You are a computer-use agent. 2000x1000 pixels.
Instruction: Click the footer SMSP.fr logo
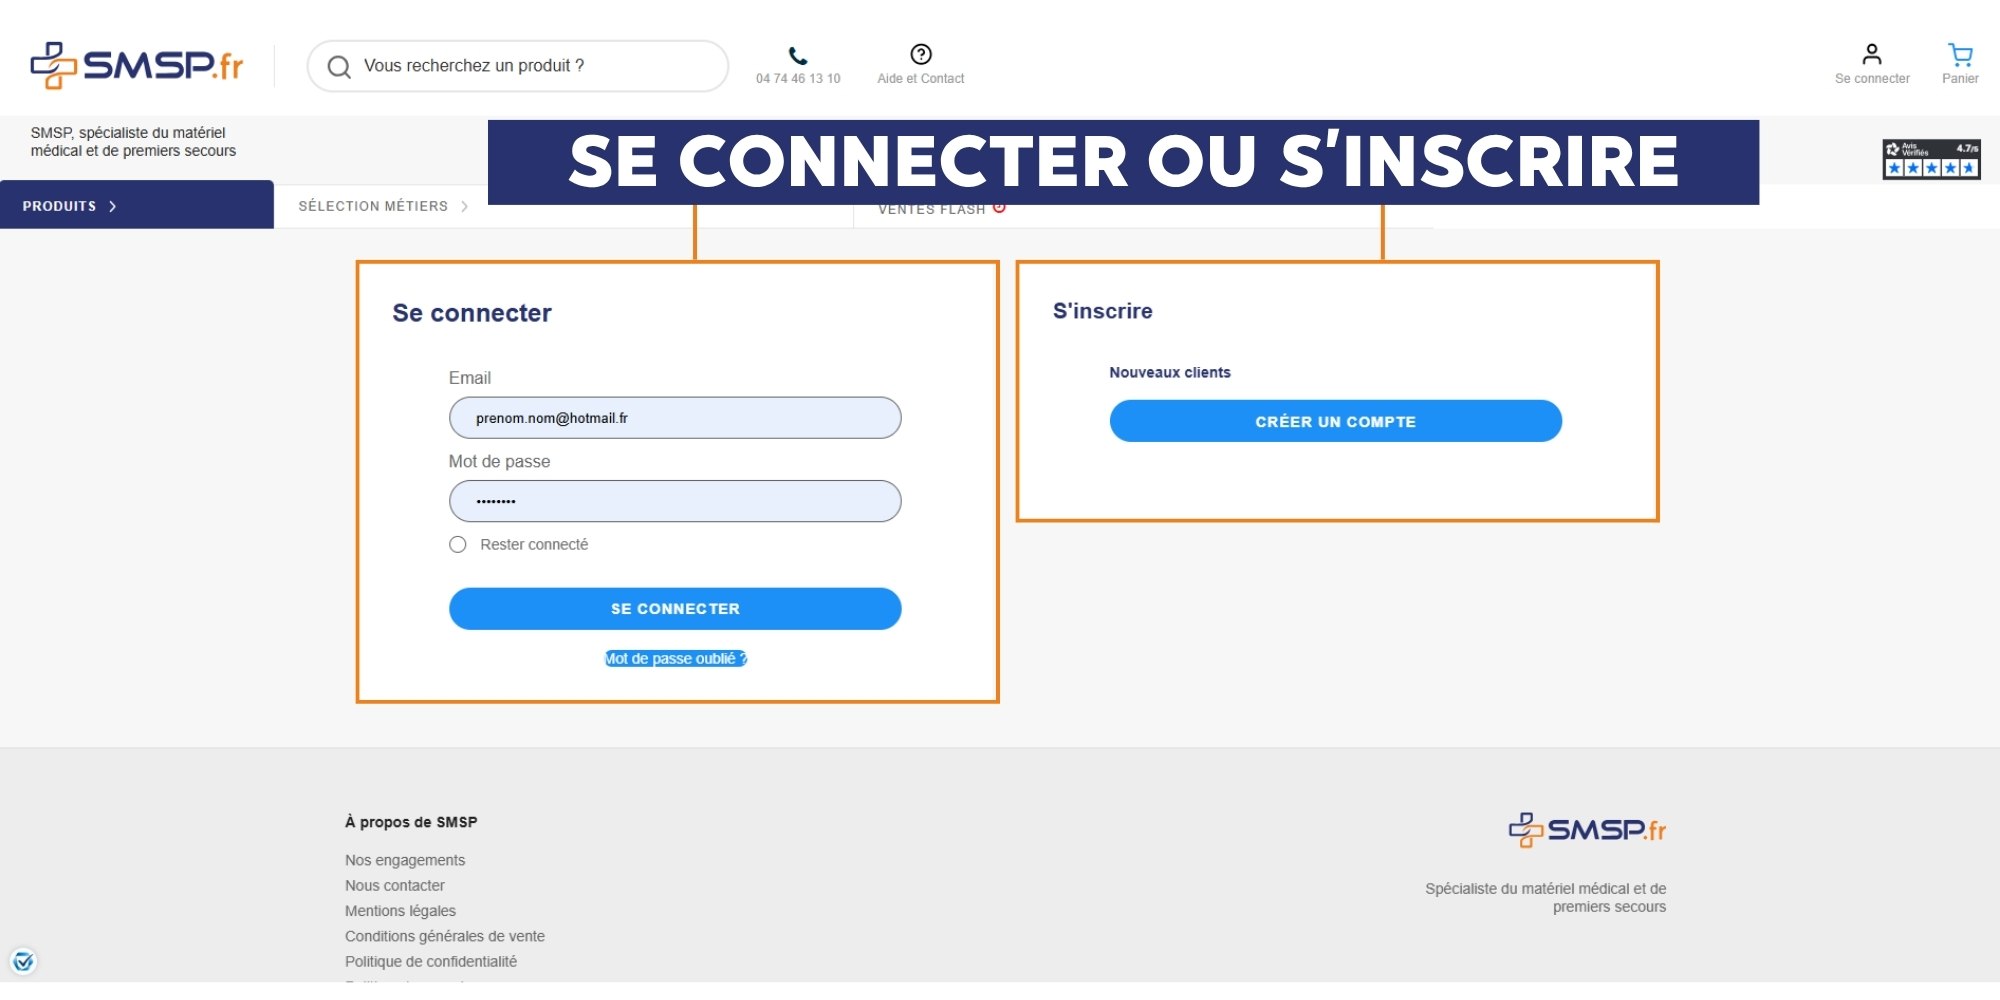(1587, 830)
